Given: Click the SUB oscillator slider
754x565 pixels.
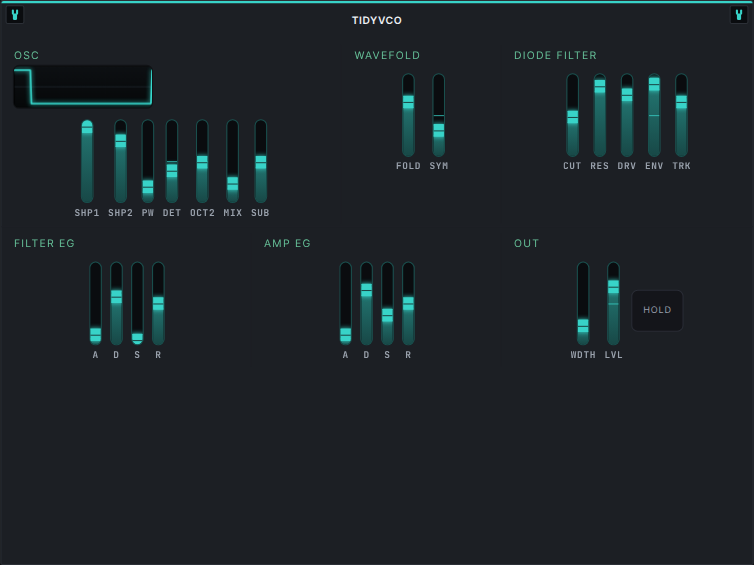Looking at the screenshot, I should click(261, 161).
